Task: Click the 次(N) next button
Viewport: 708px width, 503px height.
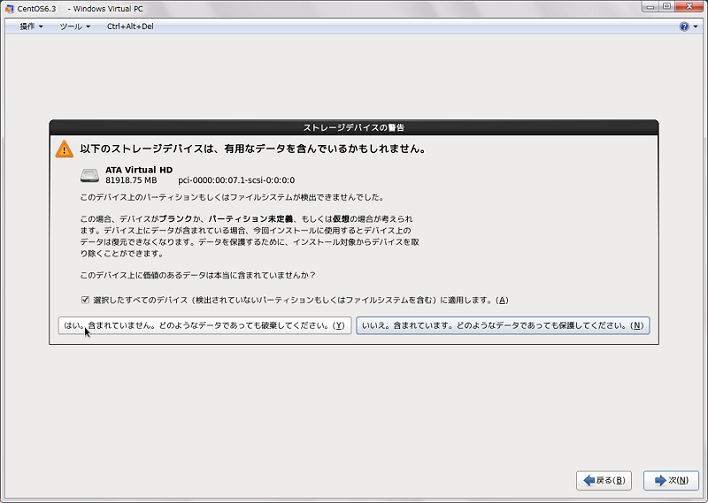Action: tap(671, 480)
